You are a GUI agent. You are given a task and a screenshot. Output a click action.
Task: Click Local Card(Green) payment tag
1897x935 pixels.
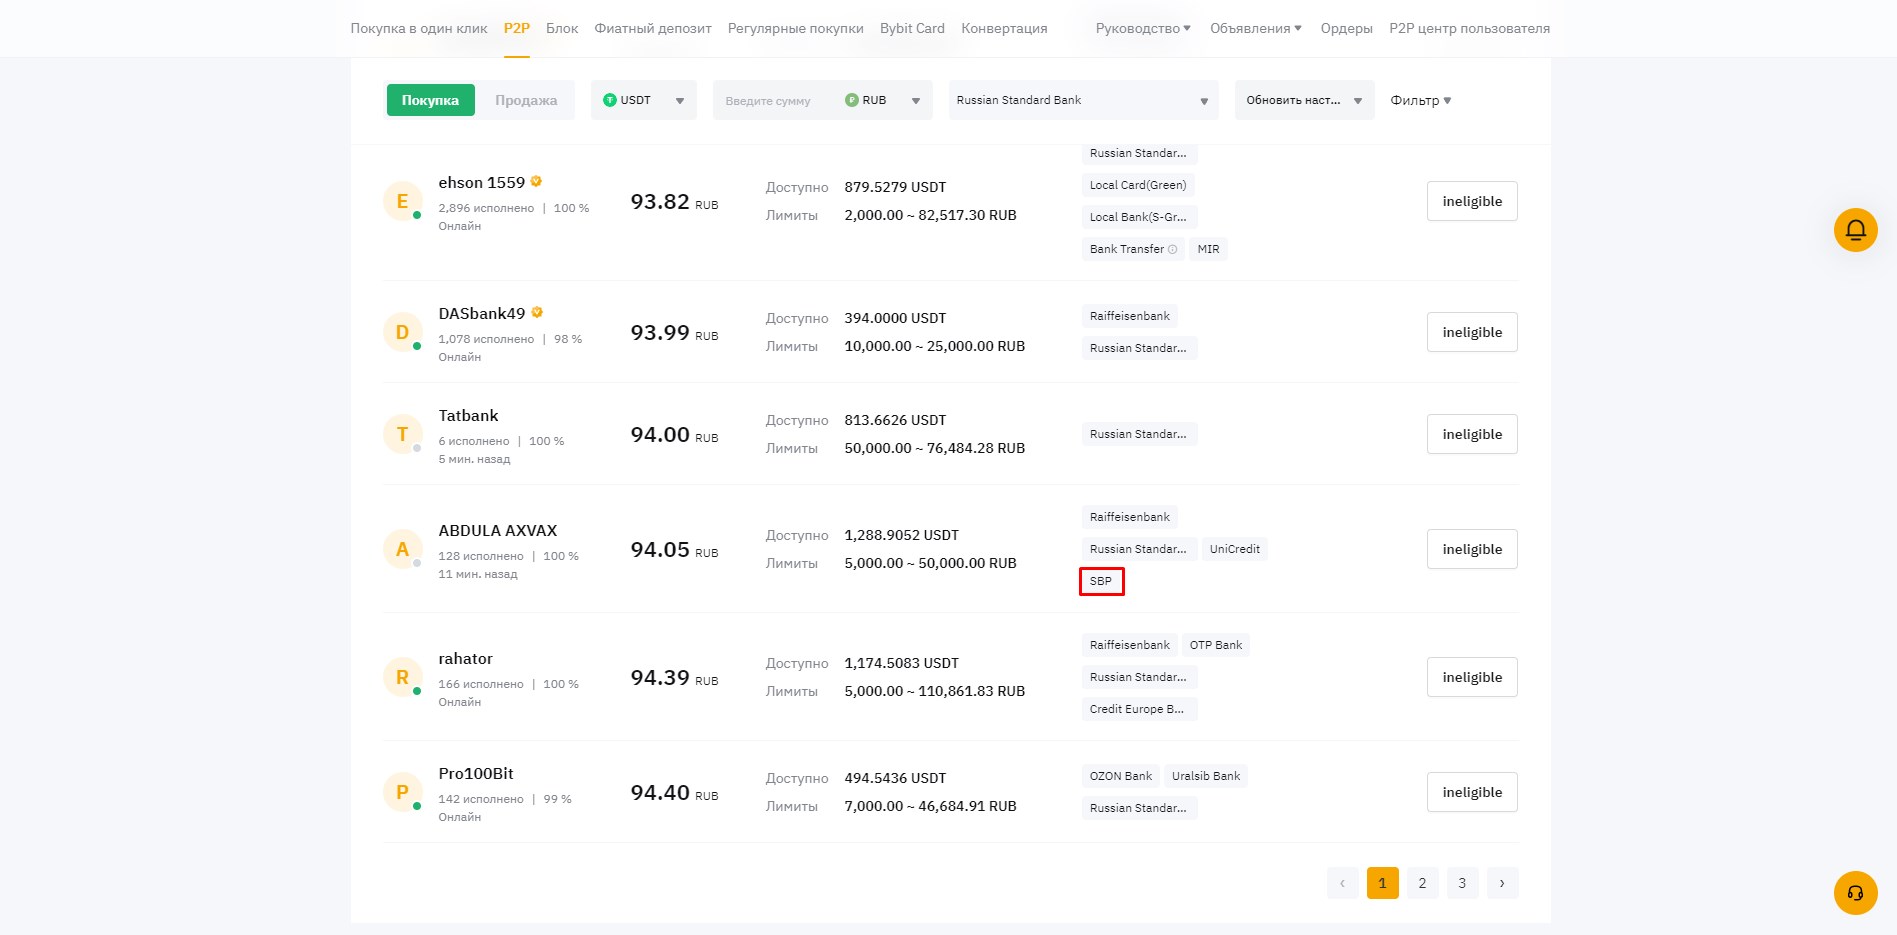1138,185
